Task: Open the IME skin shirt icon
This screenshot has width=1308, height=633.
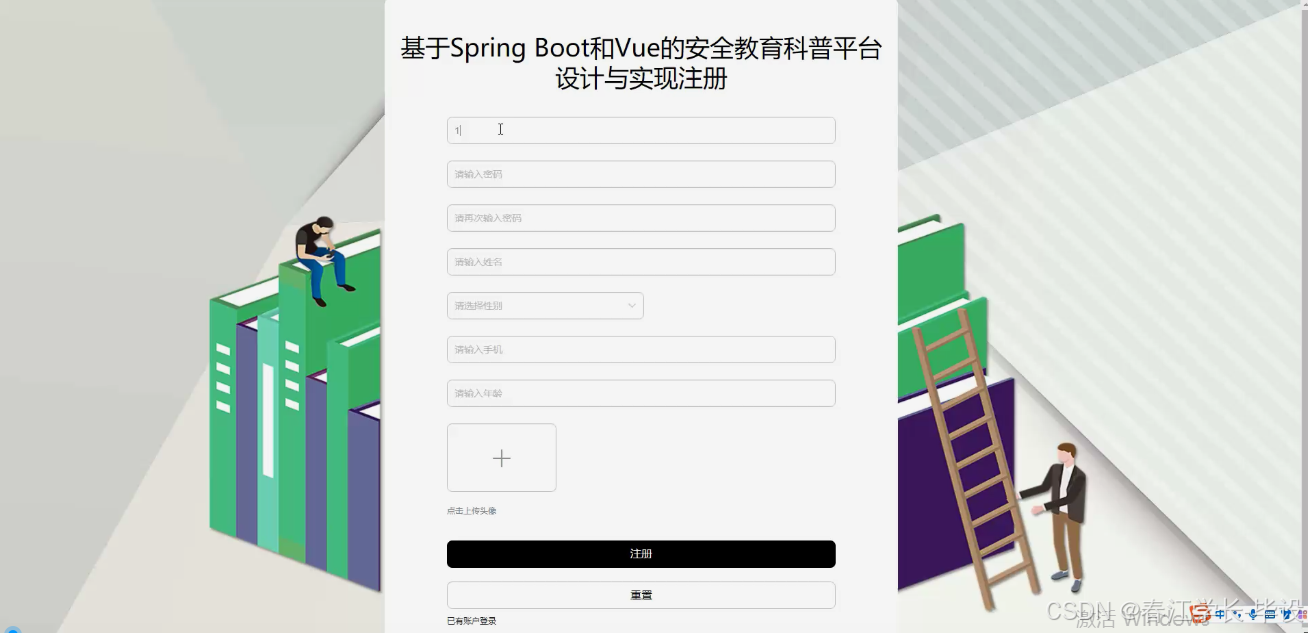Action: click(1287, 614)
